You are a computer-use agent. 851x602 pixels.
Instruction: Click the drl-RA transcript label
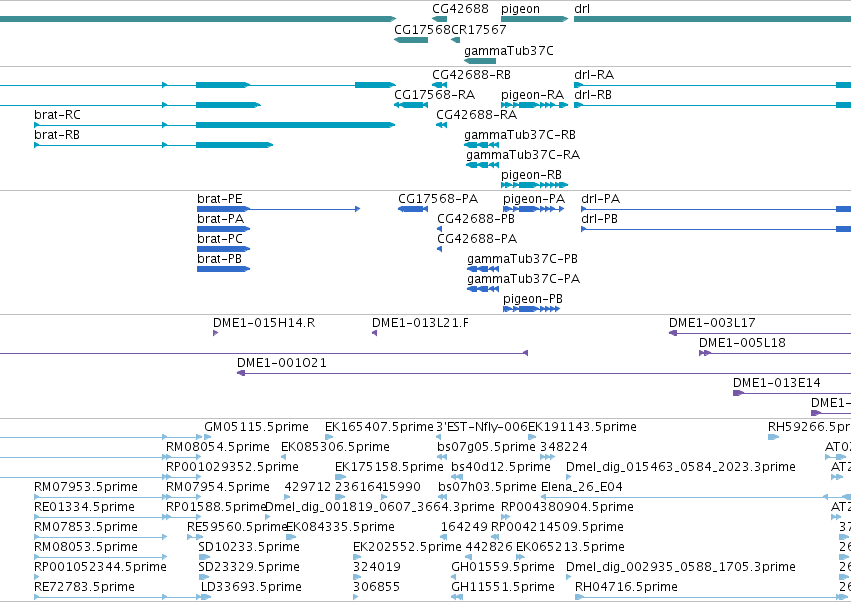(x=594, y=75)
